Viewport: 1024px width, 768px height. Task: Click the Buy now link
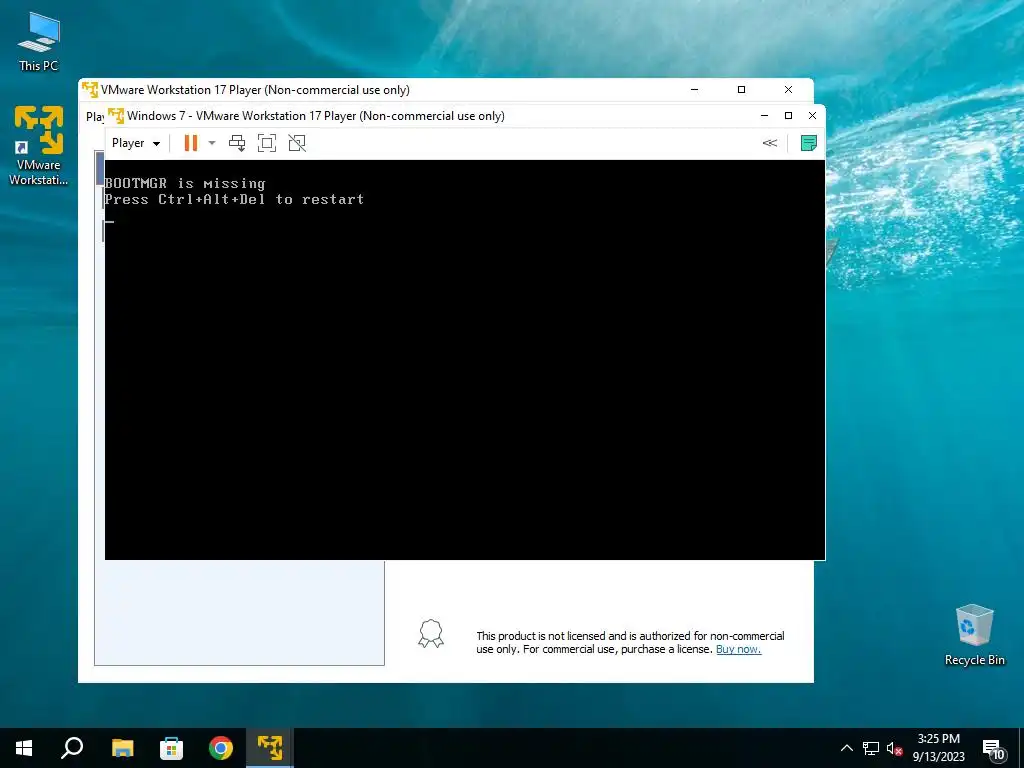coord(739,649)
